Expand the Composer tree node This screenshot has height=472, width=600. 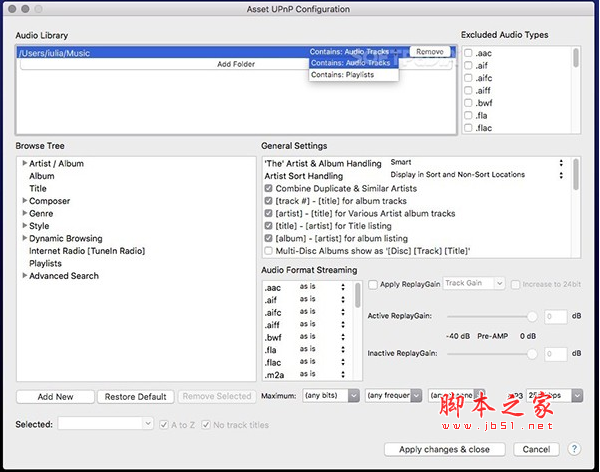pos(24,201)
